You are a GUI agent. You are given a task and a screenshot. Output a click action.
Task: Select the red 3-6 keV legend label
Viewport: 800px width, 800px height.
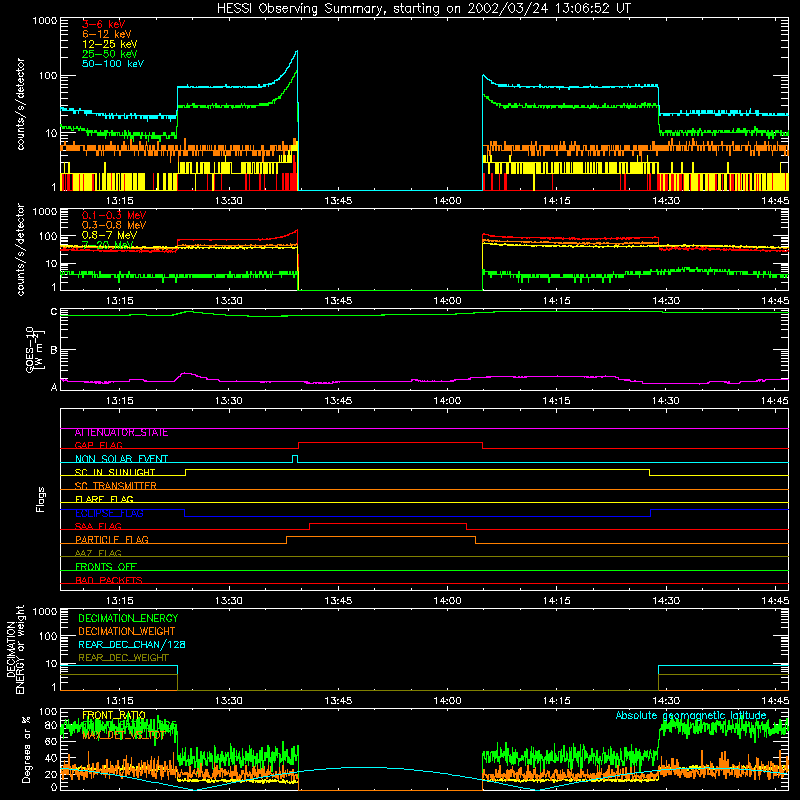(x=104, y=24)
